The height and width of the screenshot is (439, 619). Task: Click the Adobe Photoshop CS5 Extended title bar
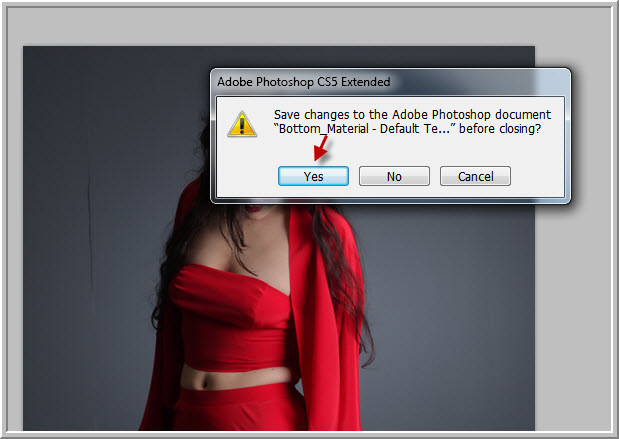pyautogui.click(x=390, y=82)
